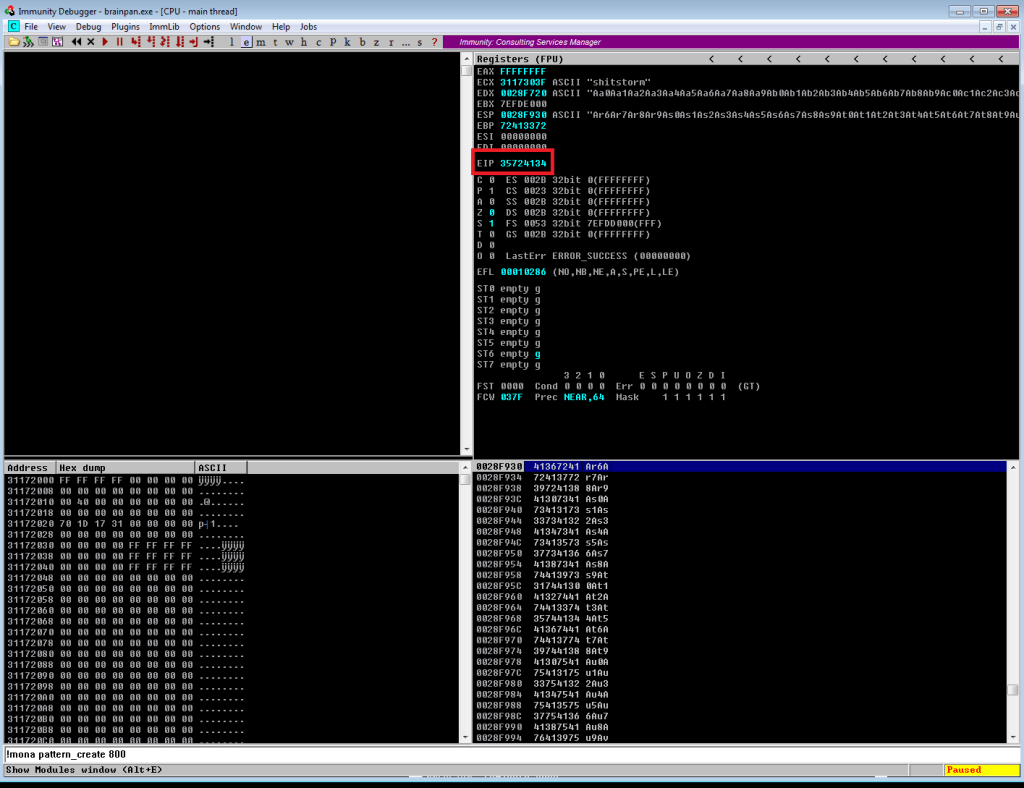The height and width of the screenshot is (788, 1024).
Task: Open the Breakpoints window (b button)
Action: click(363, 42)
